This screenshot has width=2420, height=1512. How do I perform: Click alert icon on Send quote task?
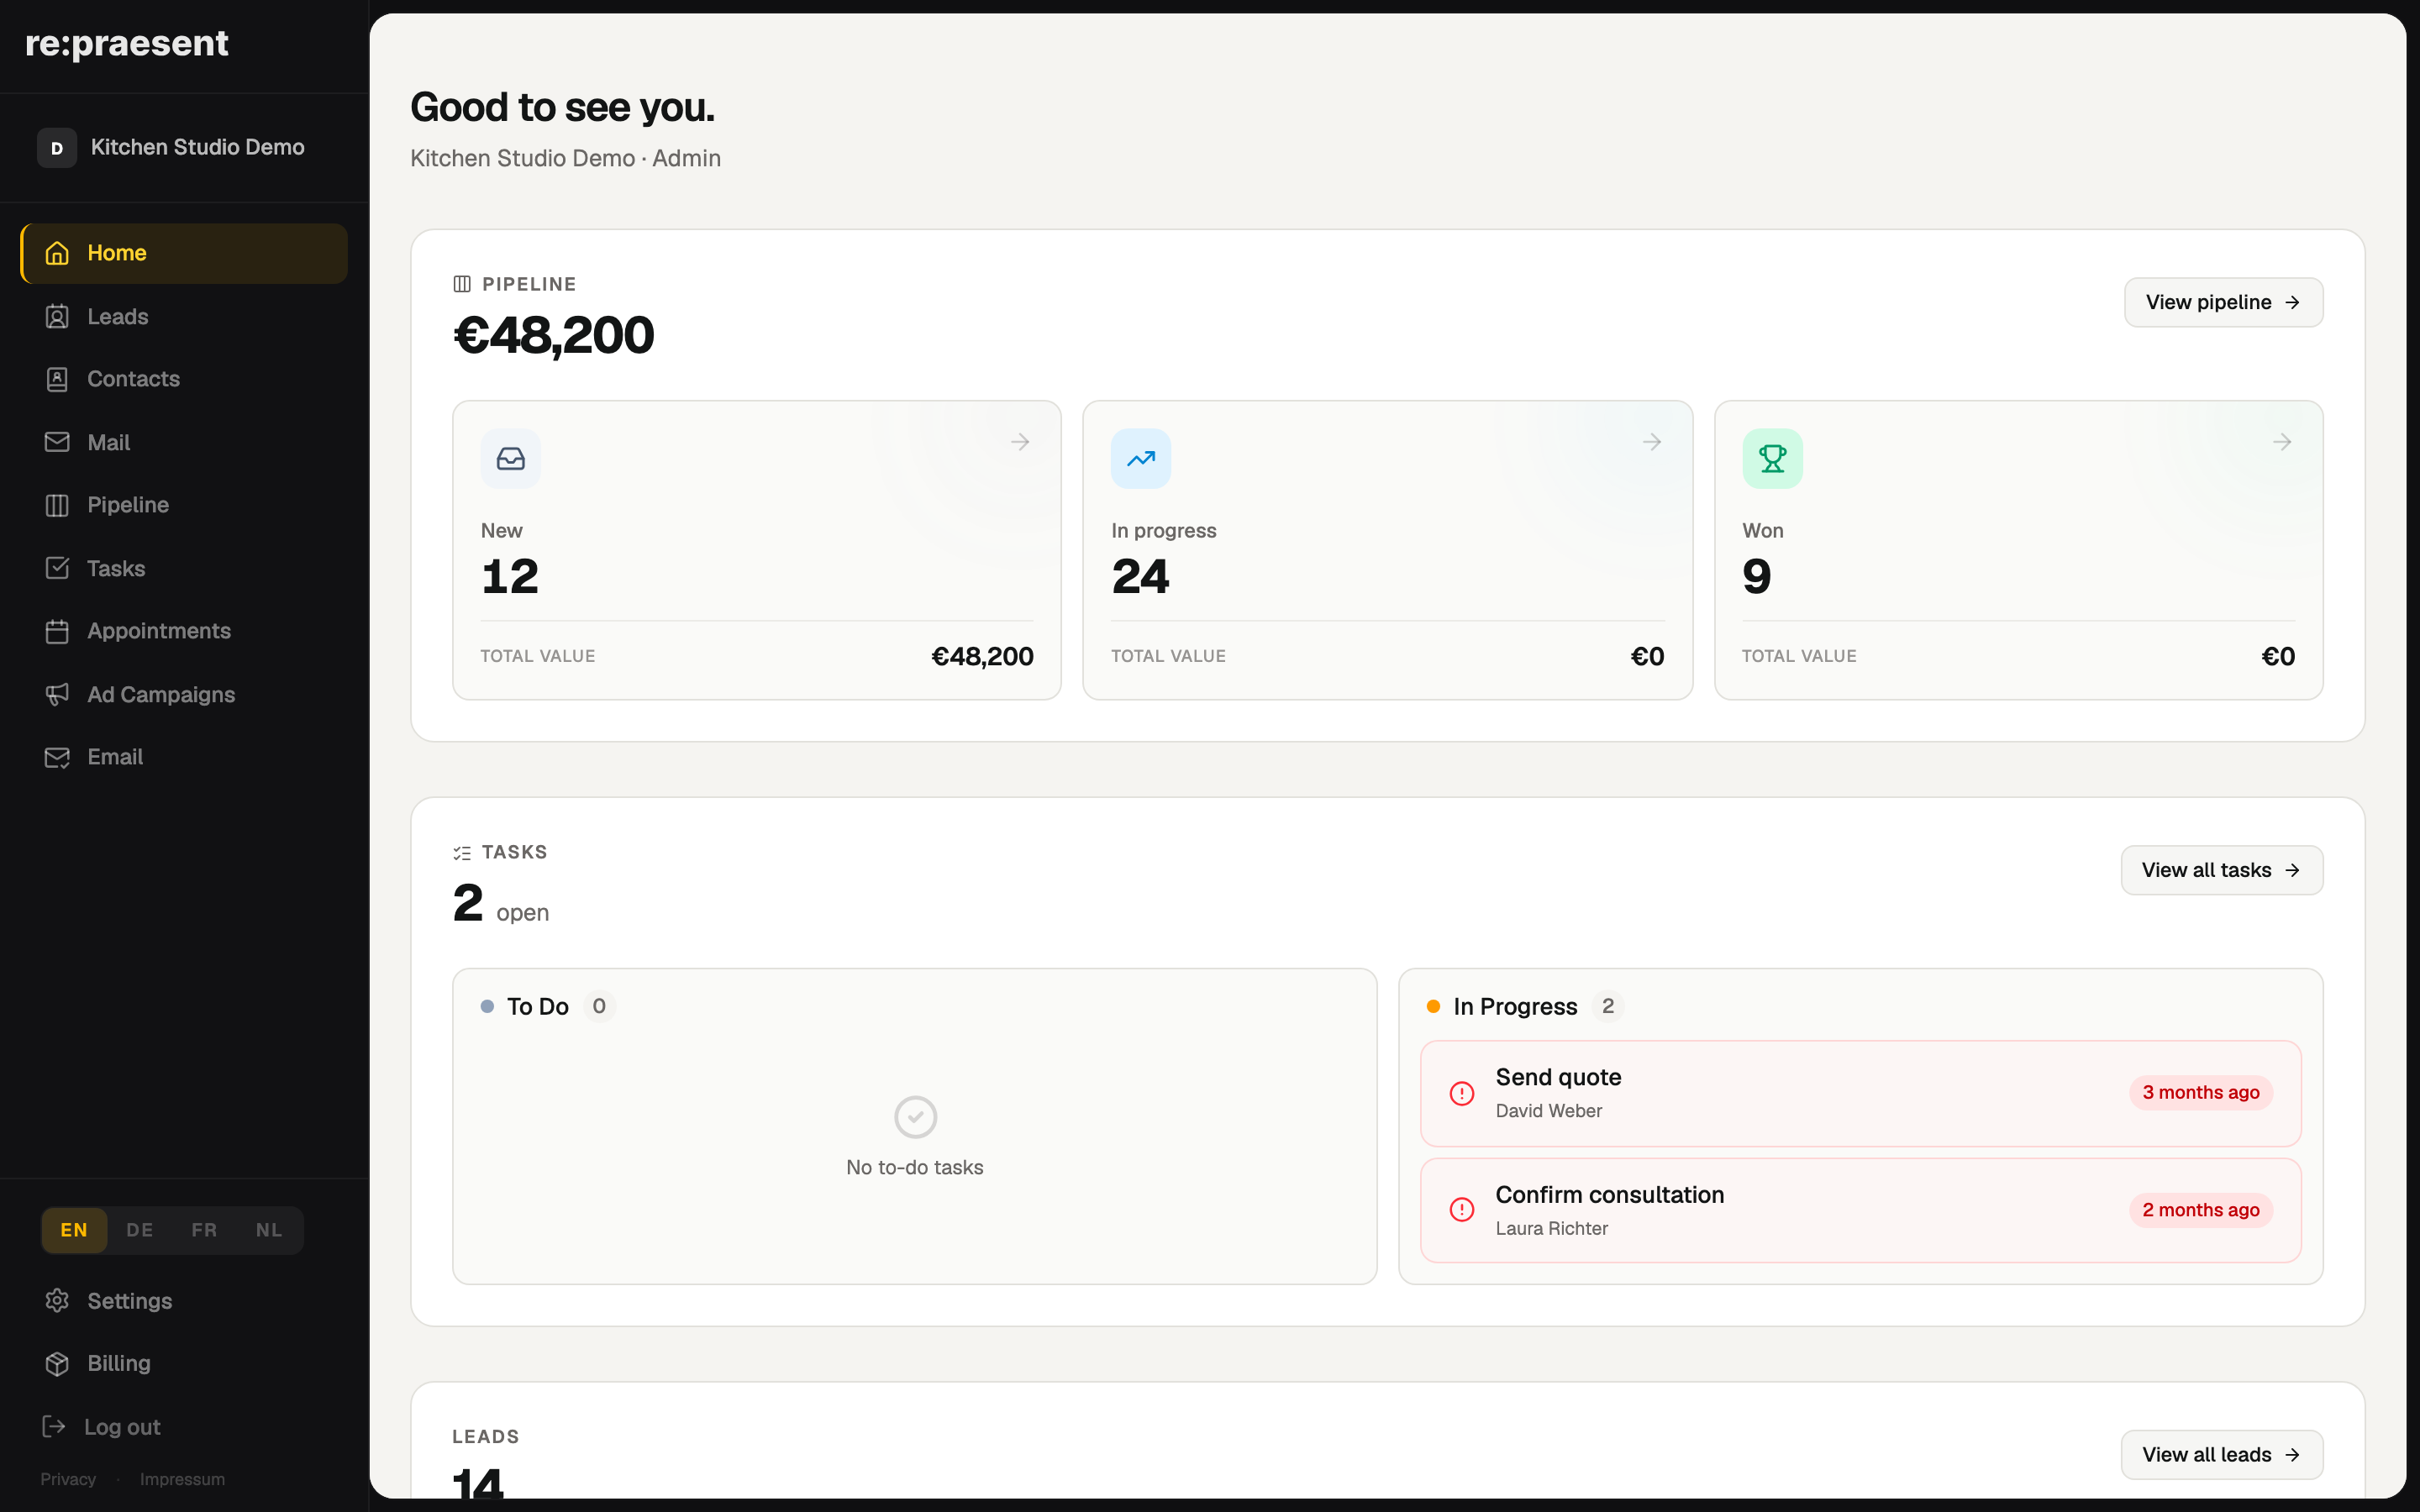[1462, 1093]
